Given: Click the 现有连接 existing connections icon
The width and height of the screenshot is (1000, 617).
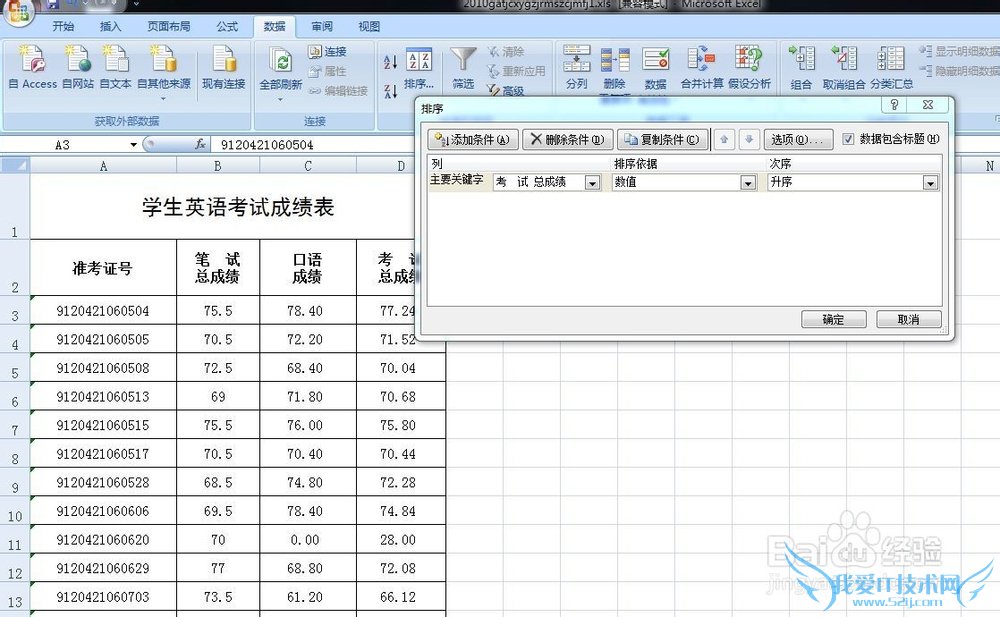Looking at the screenshot, I should click(223, 62).
